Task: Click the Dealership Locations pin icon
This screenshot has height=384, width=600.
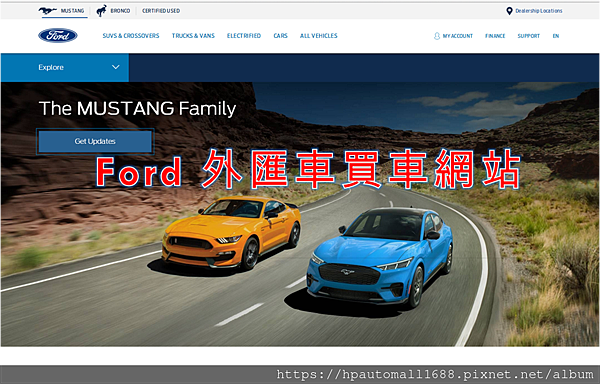Action: pyautogui.click(x=509, y=11)
